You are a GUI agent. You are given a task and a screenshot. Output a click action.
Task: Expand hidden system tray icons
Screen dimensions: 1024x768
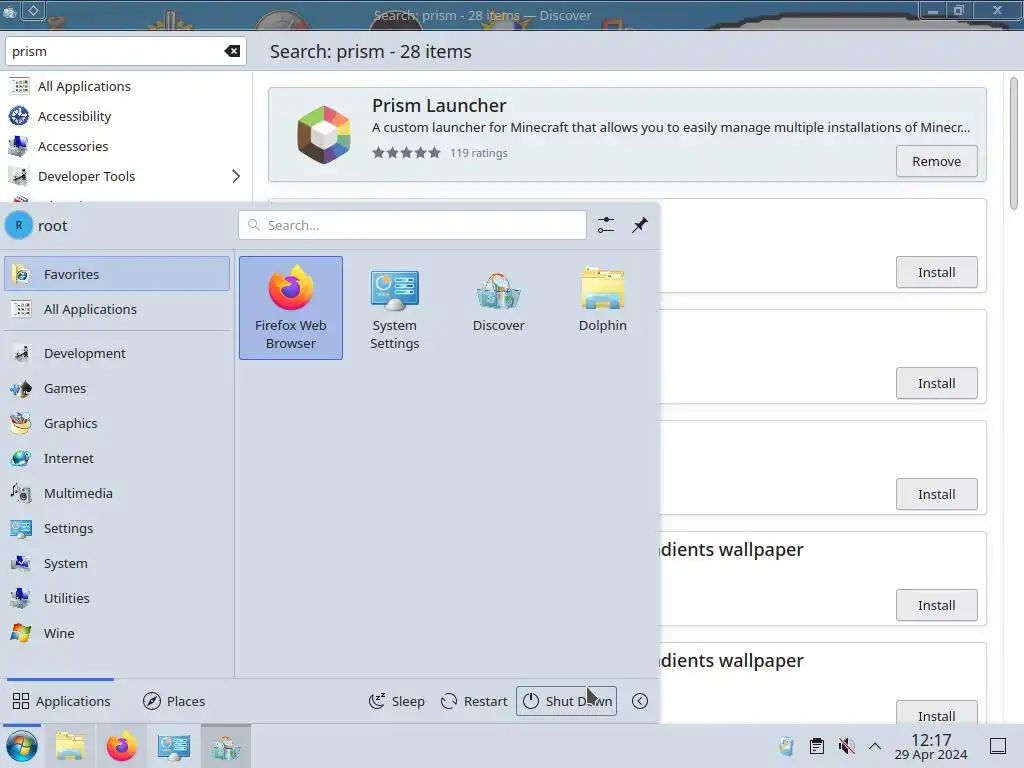[875, 746]
